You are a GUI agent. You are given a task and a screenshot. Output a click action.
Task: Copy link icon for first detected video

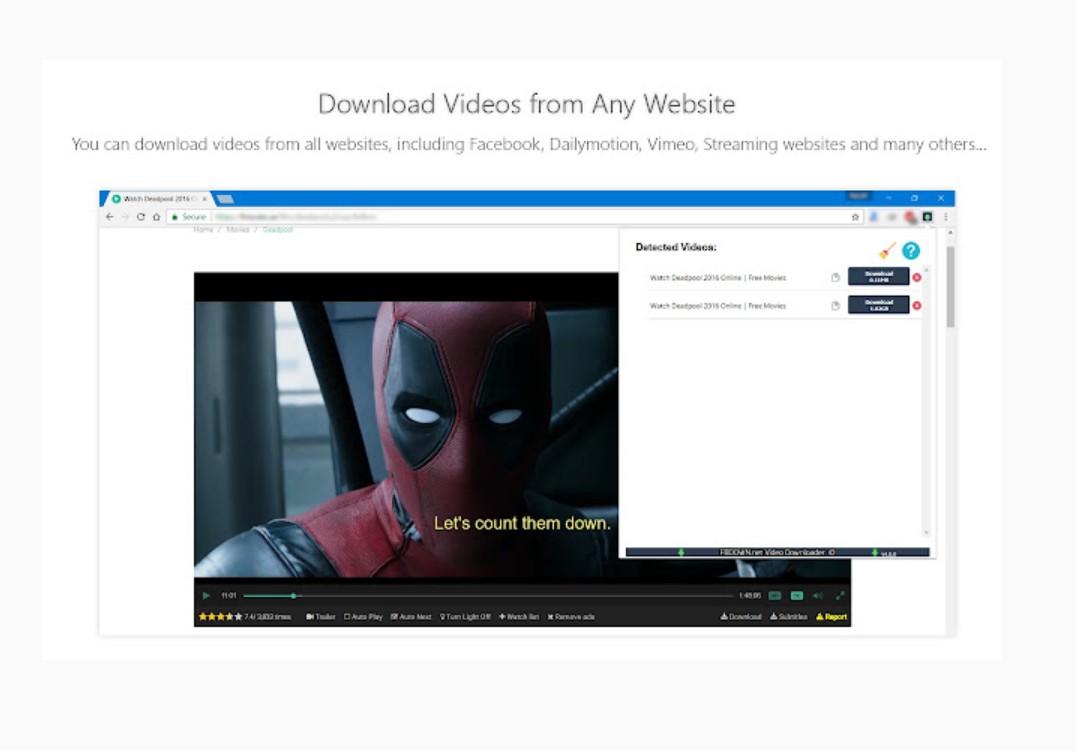click(x=835, y=277)
